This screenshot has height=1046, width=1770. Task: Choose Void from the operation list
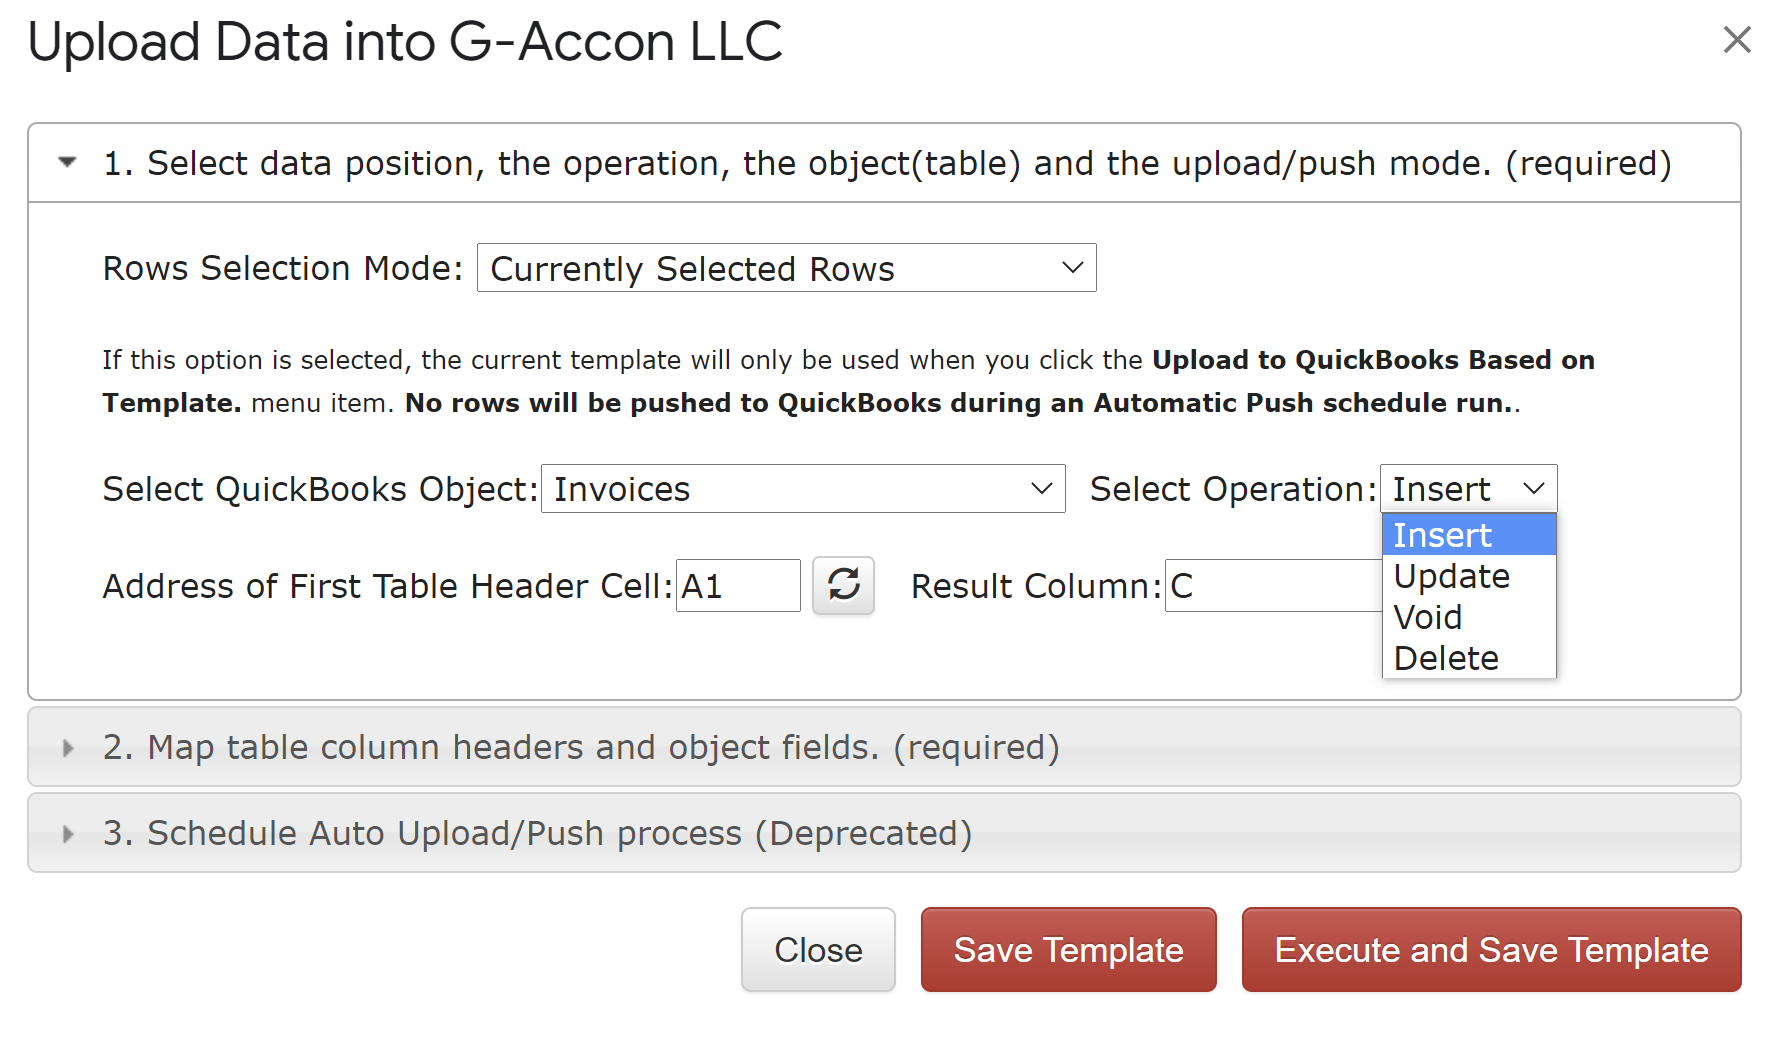pos(1428,617)
